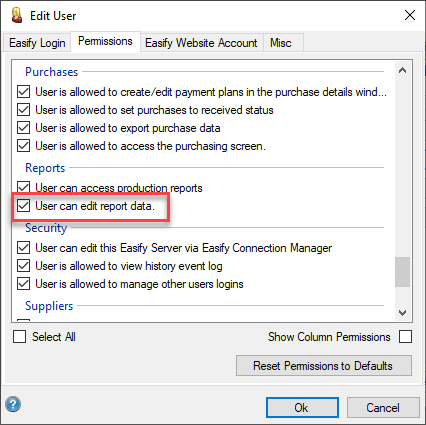
Task: Click the Edit User title bar icon
Action: [16, 15]
